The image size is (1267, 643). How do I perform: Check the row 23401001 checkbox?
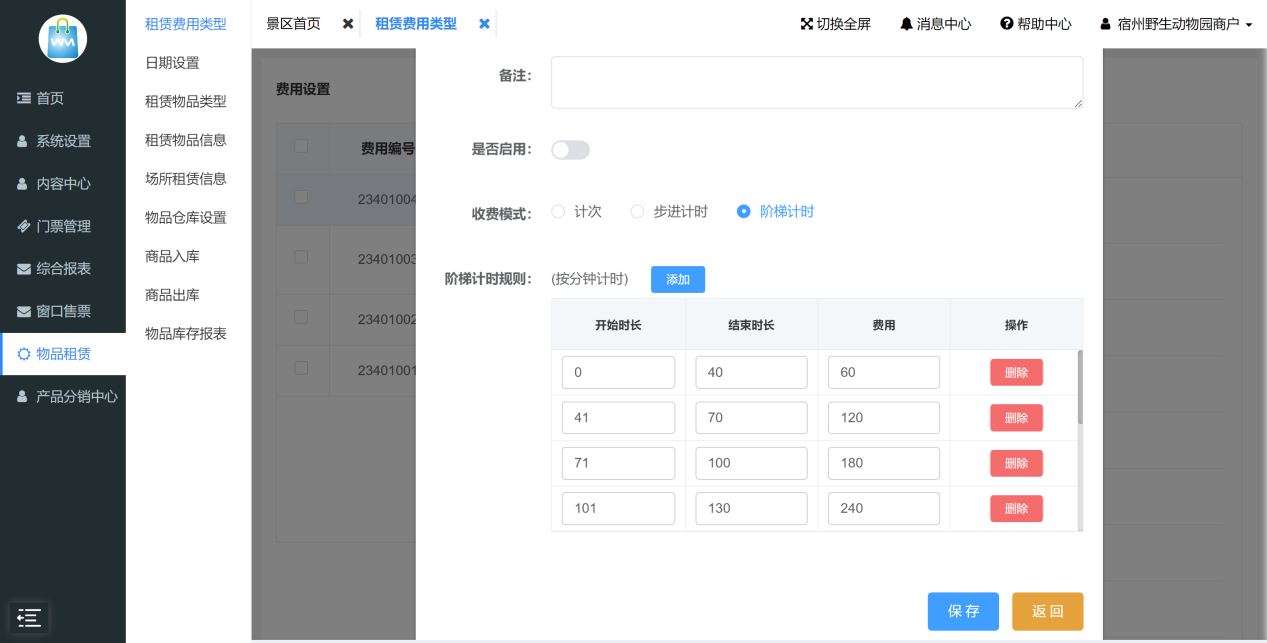click(x=301, y=367)
